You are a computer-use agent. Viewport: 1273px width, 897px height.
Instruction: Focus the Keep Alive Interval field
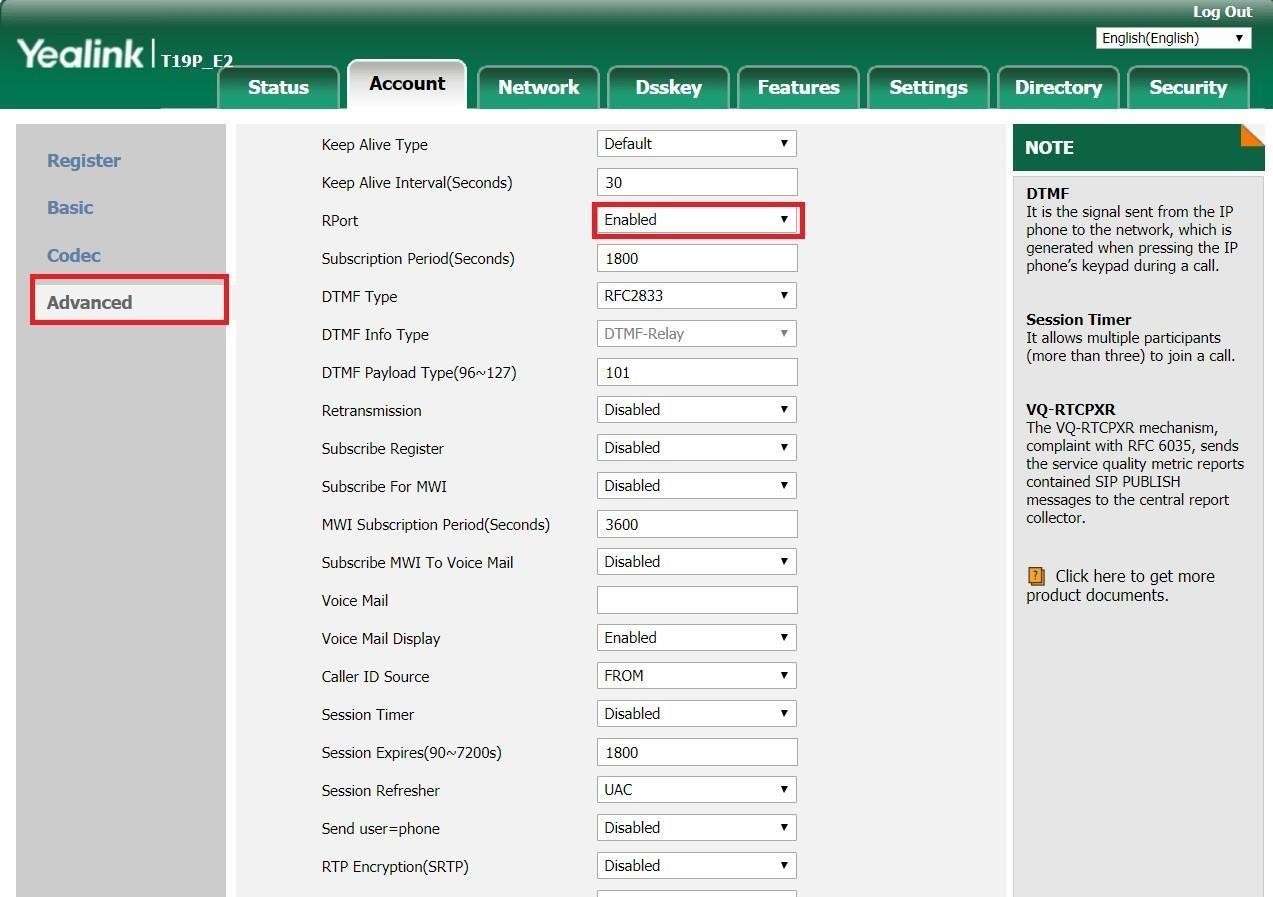[x=697, y=182]
